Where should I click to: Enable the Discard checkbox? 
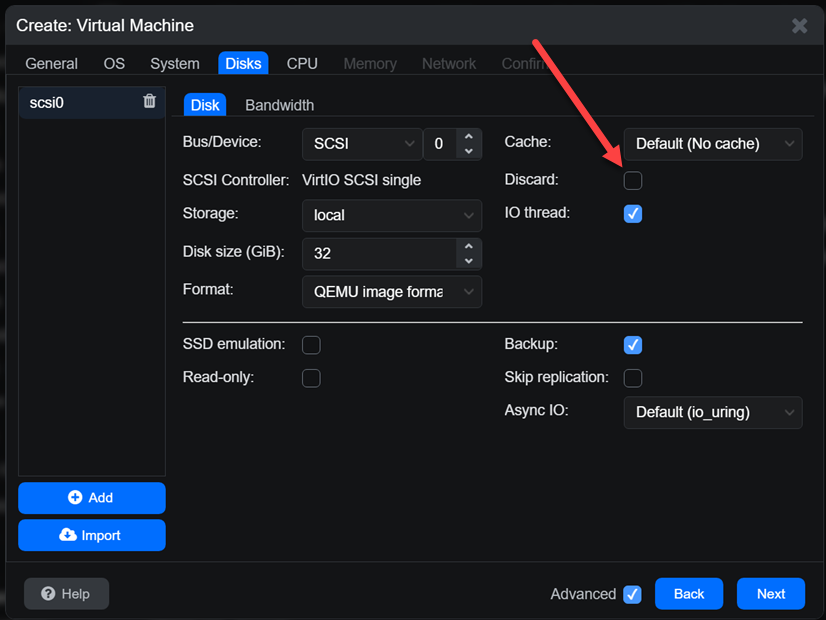pyautogui.click(x=633, y=180)
